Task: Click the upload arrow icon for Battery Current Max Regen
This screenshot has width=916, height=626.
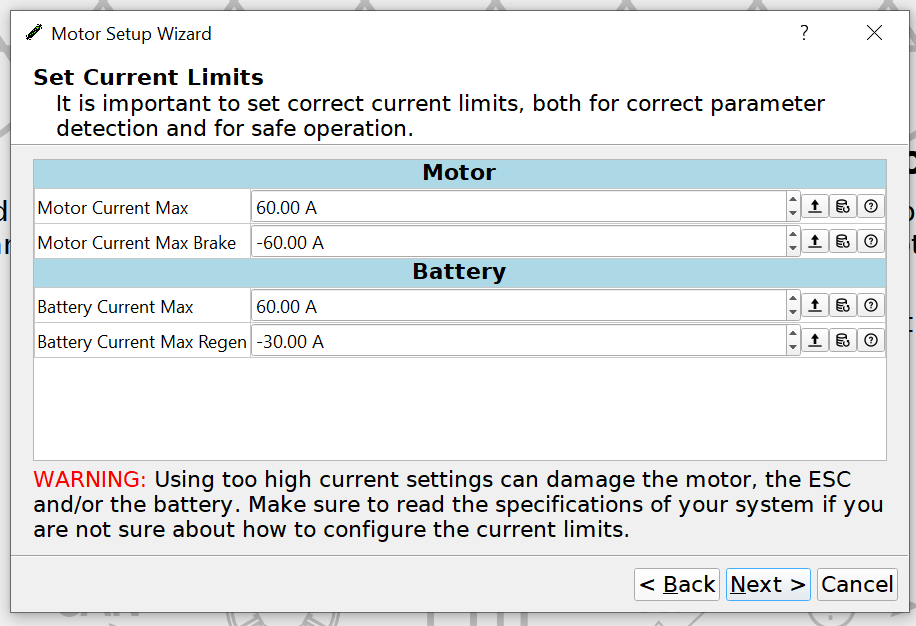Action: [x=815, y=340]
